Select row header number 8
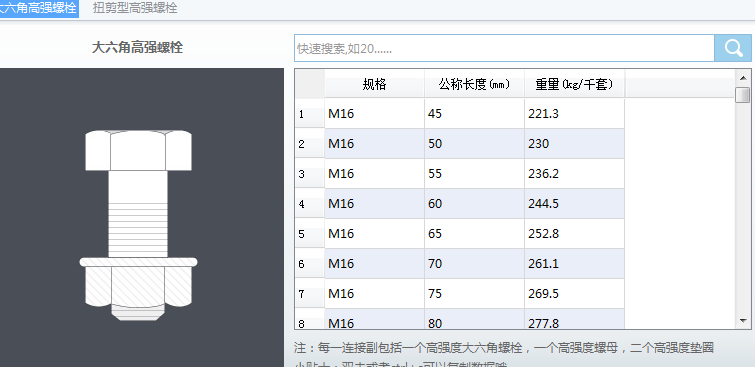Screen dimensions: 755x367 pos(310,319)
